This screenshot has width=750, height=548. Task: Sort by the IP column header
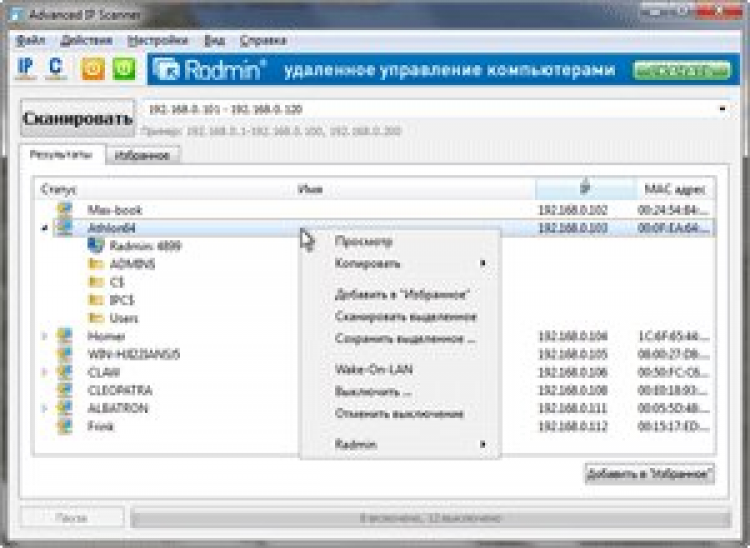585,189
